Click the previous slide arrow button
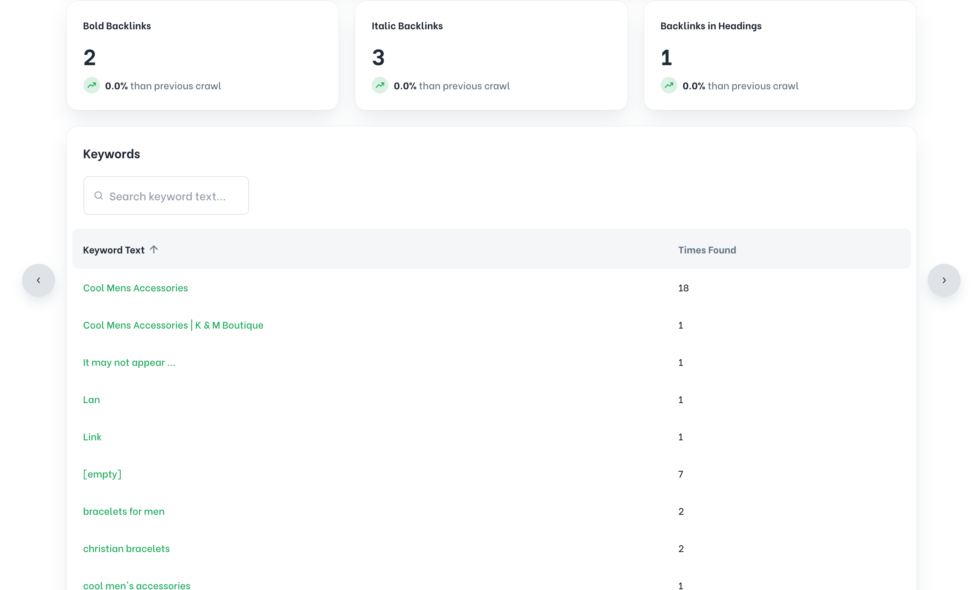Image resolution: width=980 pixels, height=590 pixels. [x=39, y=280]
